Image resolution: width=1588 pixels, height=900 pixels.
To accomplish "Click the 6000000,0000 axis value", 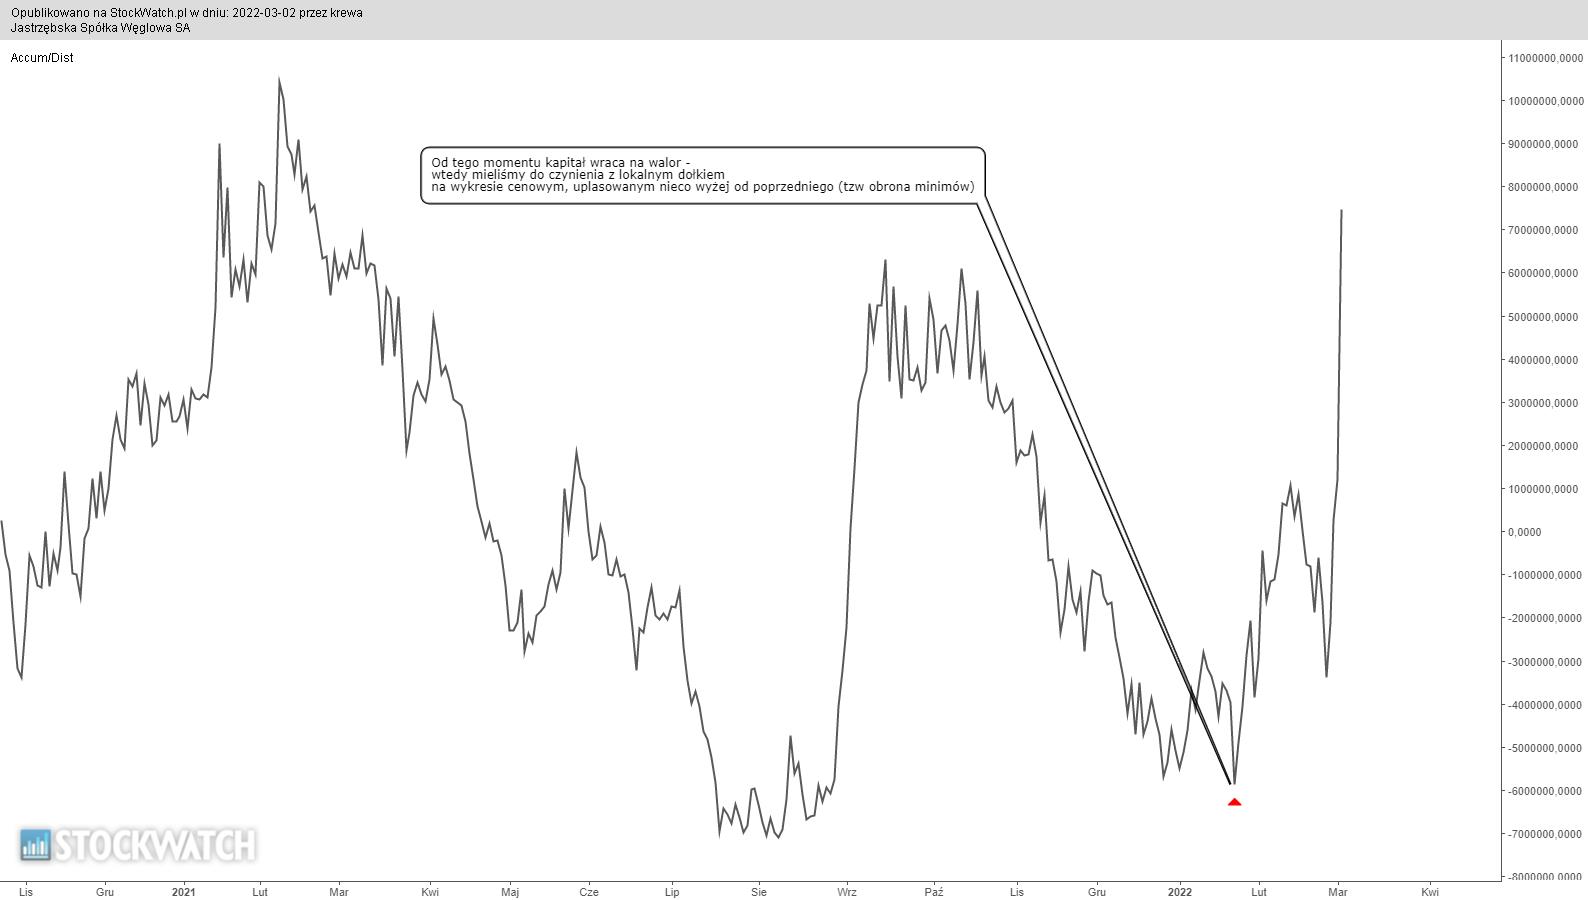I will 1545,273.
